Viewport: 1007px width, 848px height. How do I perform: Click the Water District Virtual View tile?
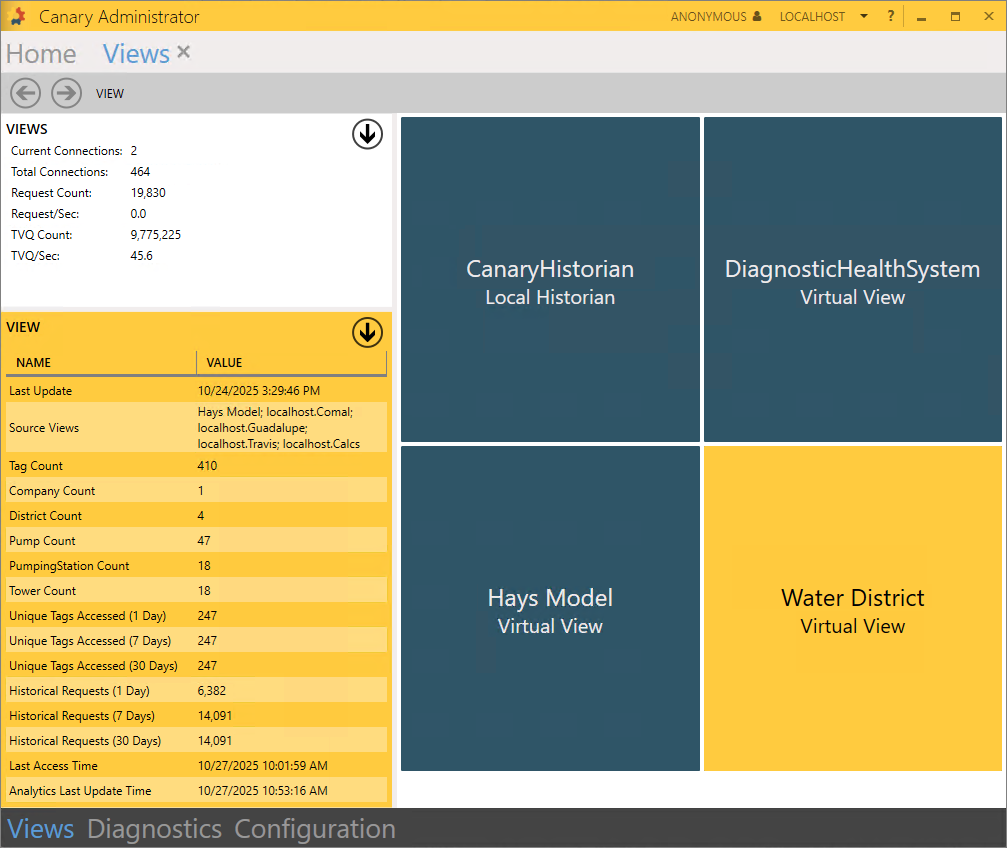(x=852, y=609)
